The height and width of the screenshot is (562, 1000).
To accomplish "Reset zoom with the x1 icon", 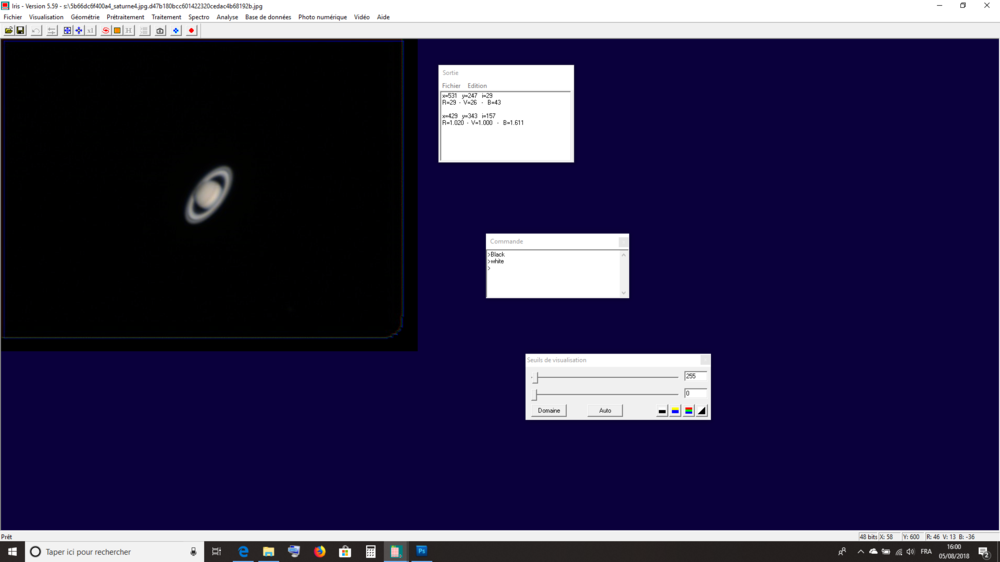I will pyautogui.click(x=91, y=31).
